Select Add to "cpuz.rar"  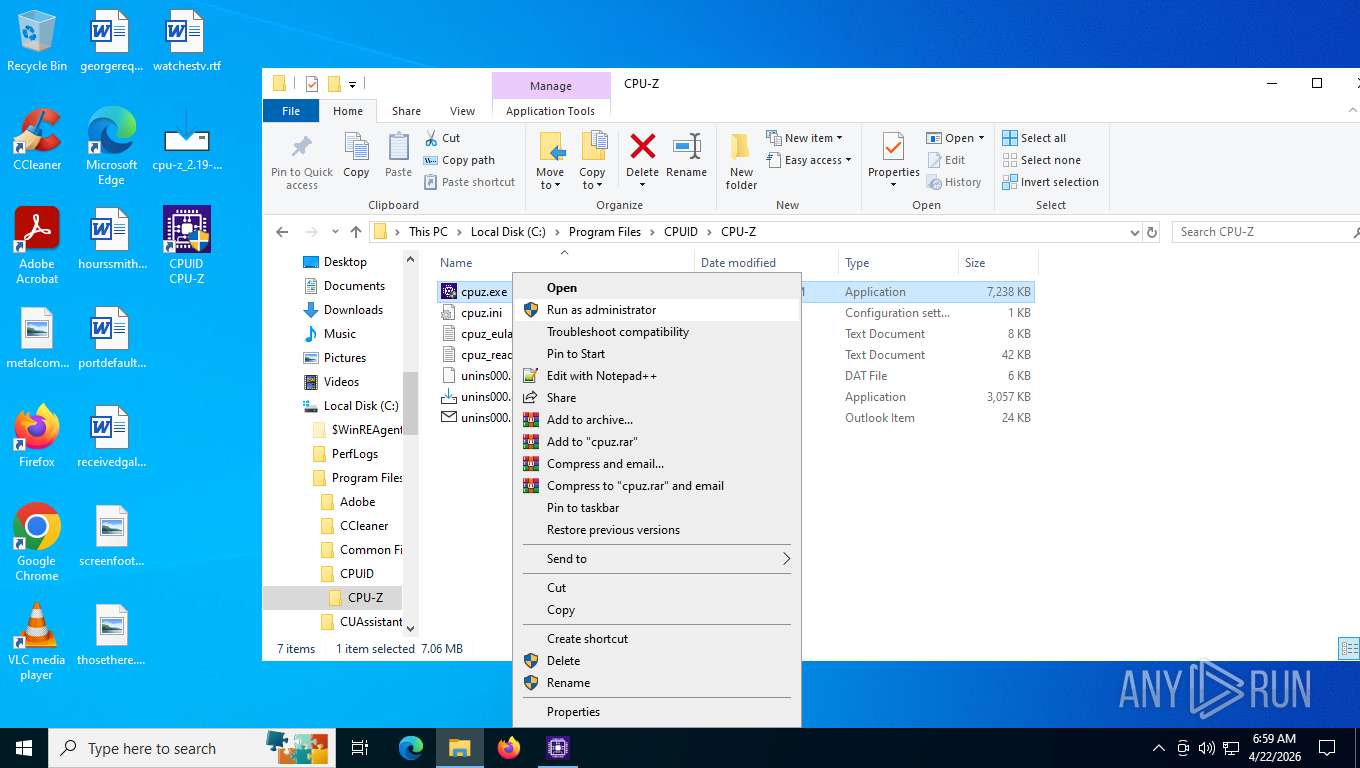click(656, 442)
